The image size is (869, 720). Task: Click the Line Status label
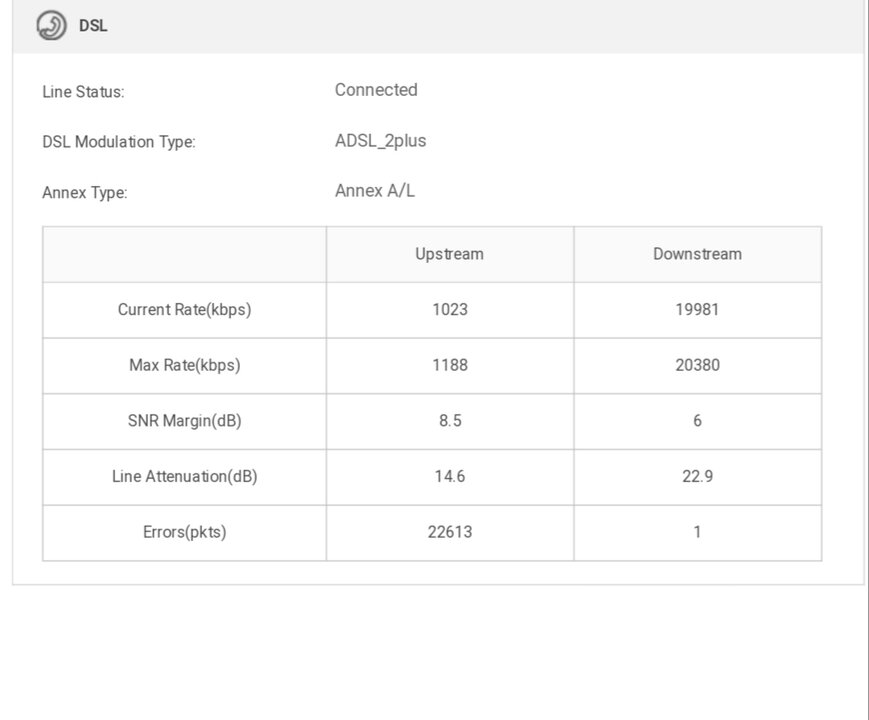83,92
